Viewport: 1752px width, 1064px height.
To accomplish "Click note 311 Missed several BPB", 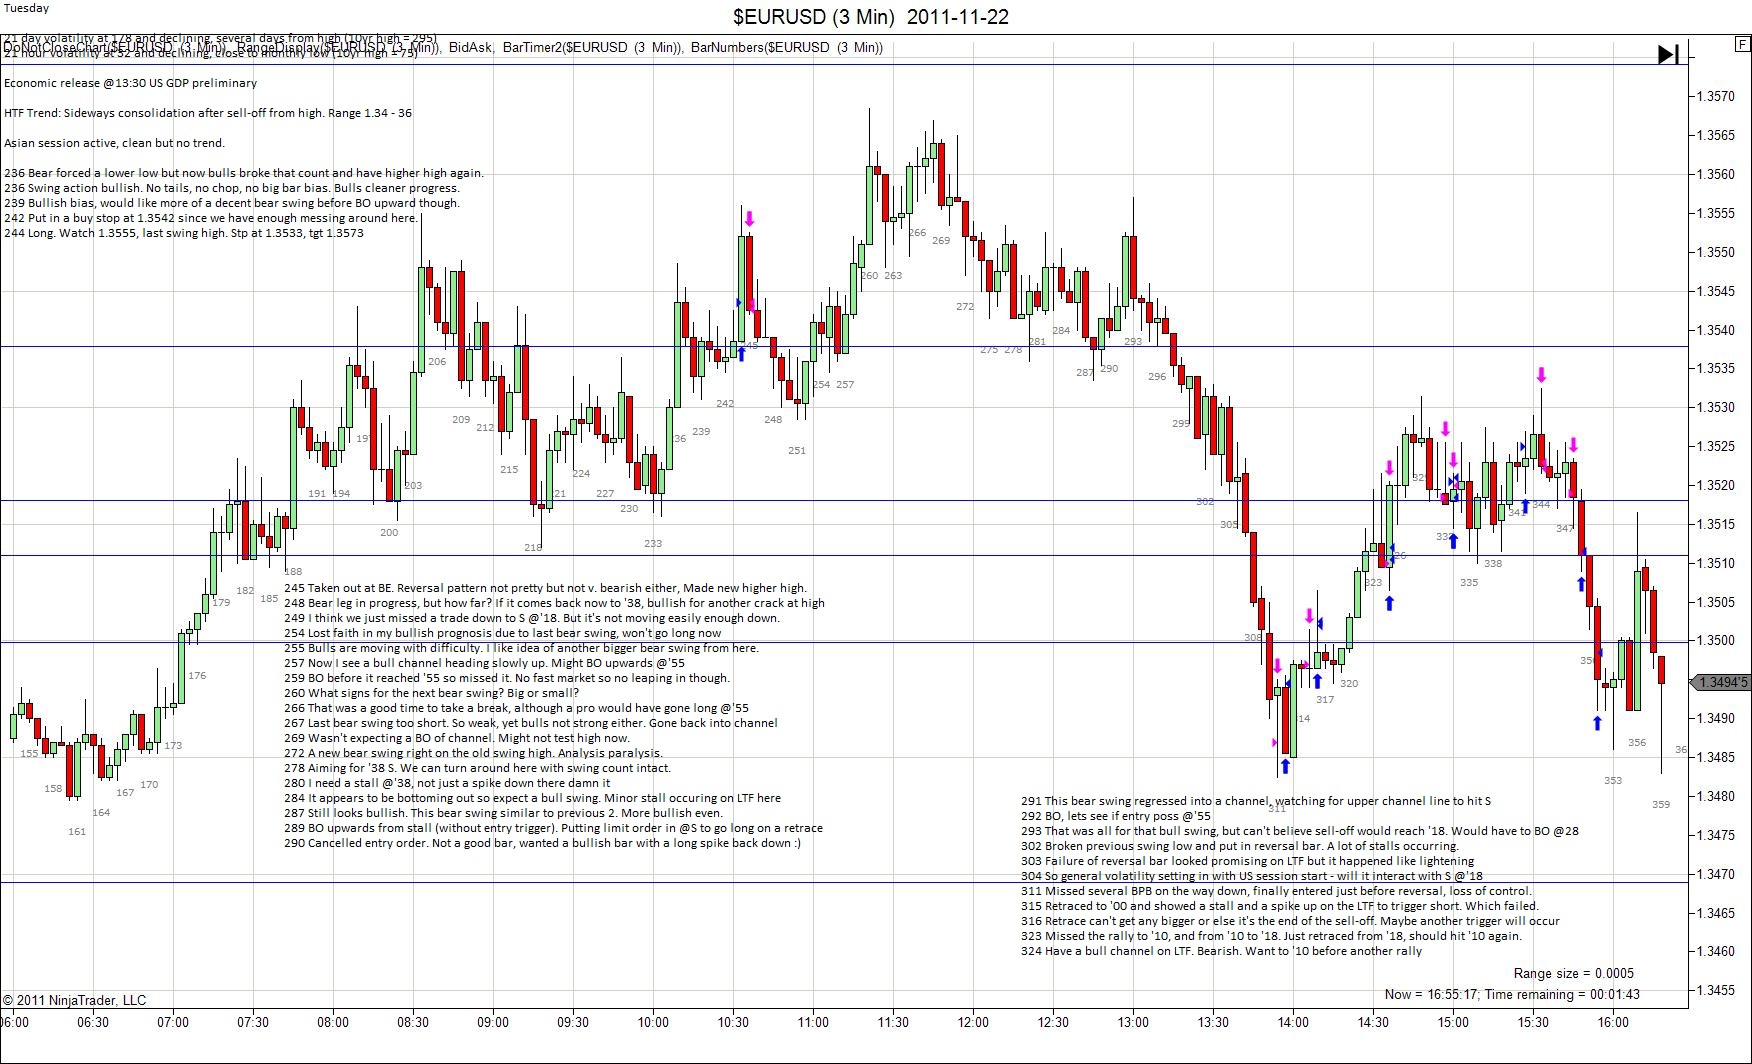I will pos(1277,891).
